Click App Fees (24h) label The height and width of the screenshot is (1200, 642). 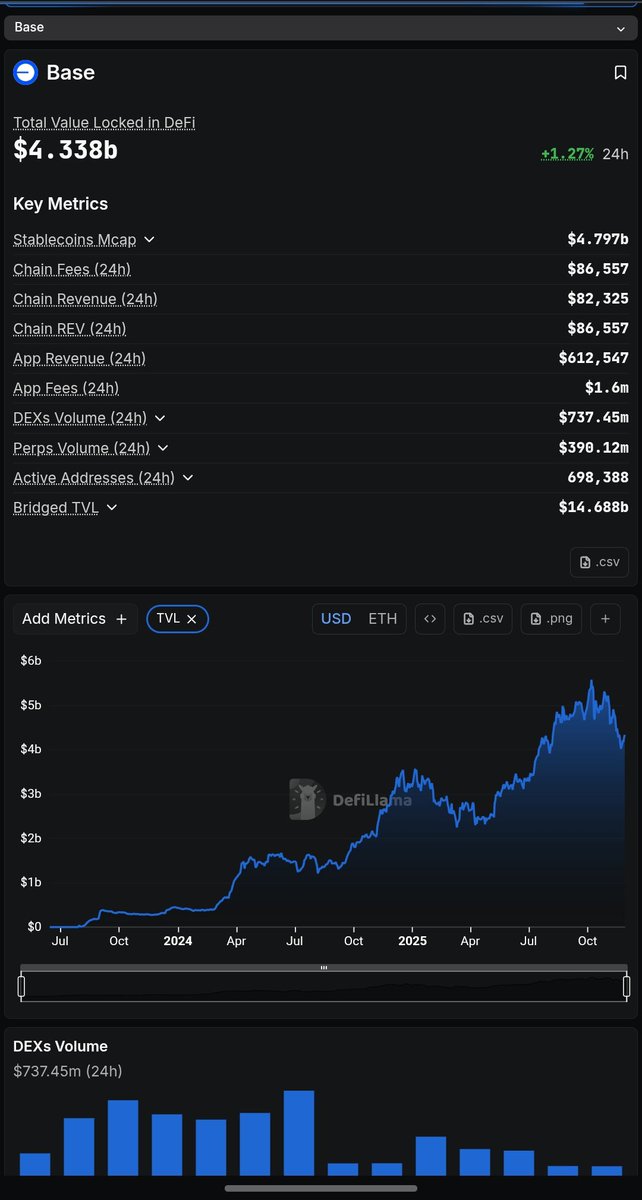point(66,388)
